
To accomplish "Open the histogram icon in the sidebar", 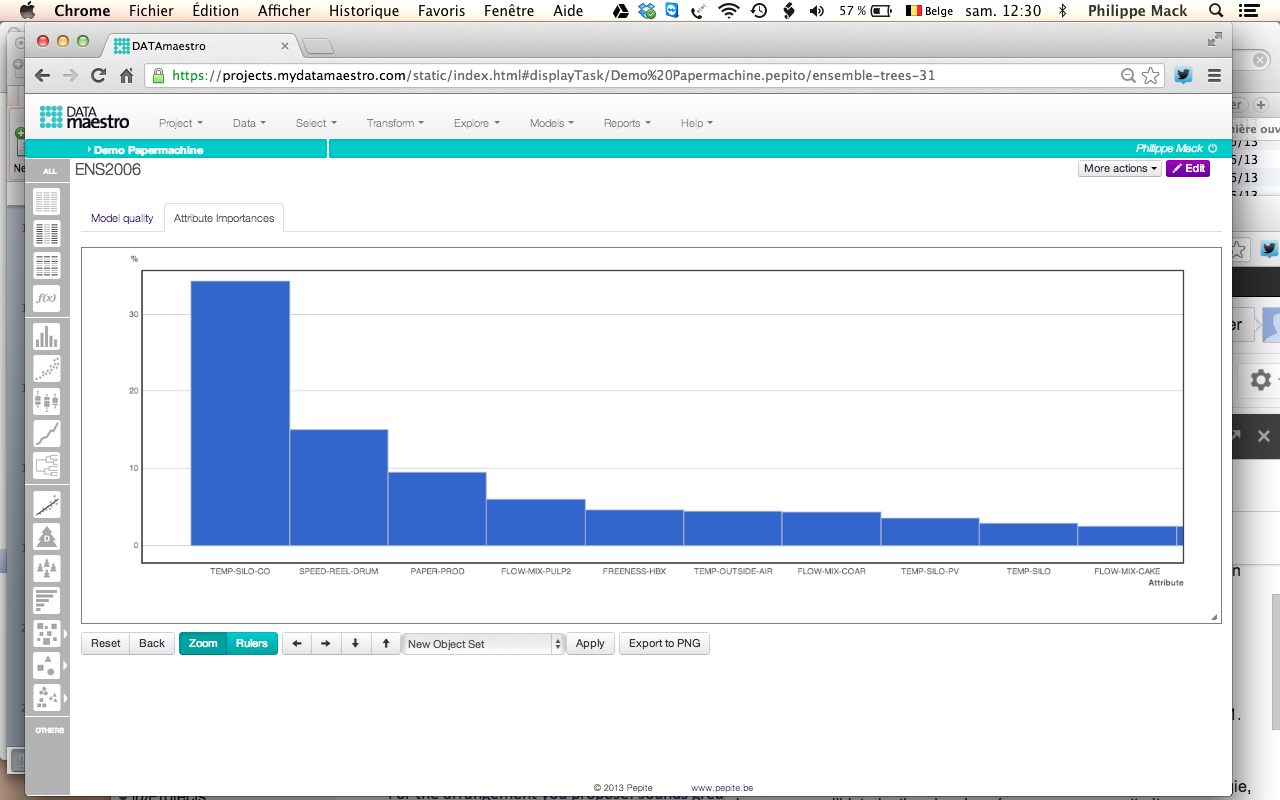I will (x=46, y=337).
